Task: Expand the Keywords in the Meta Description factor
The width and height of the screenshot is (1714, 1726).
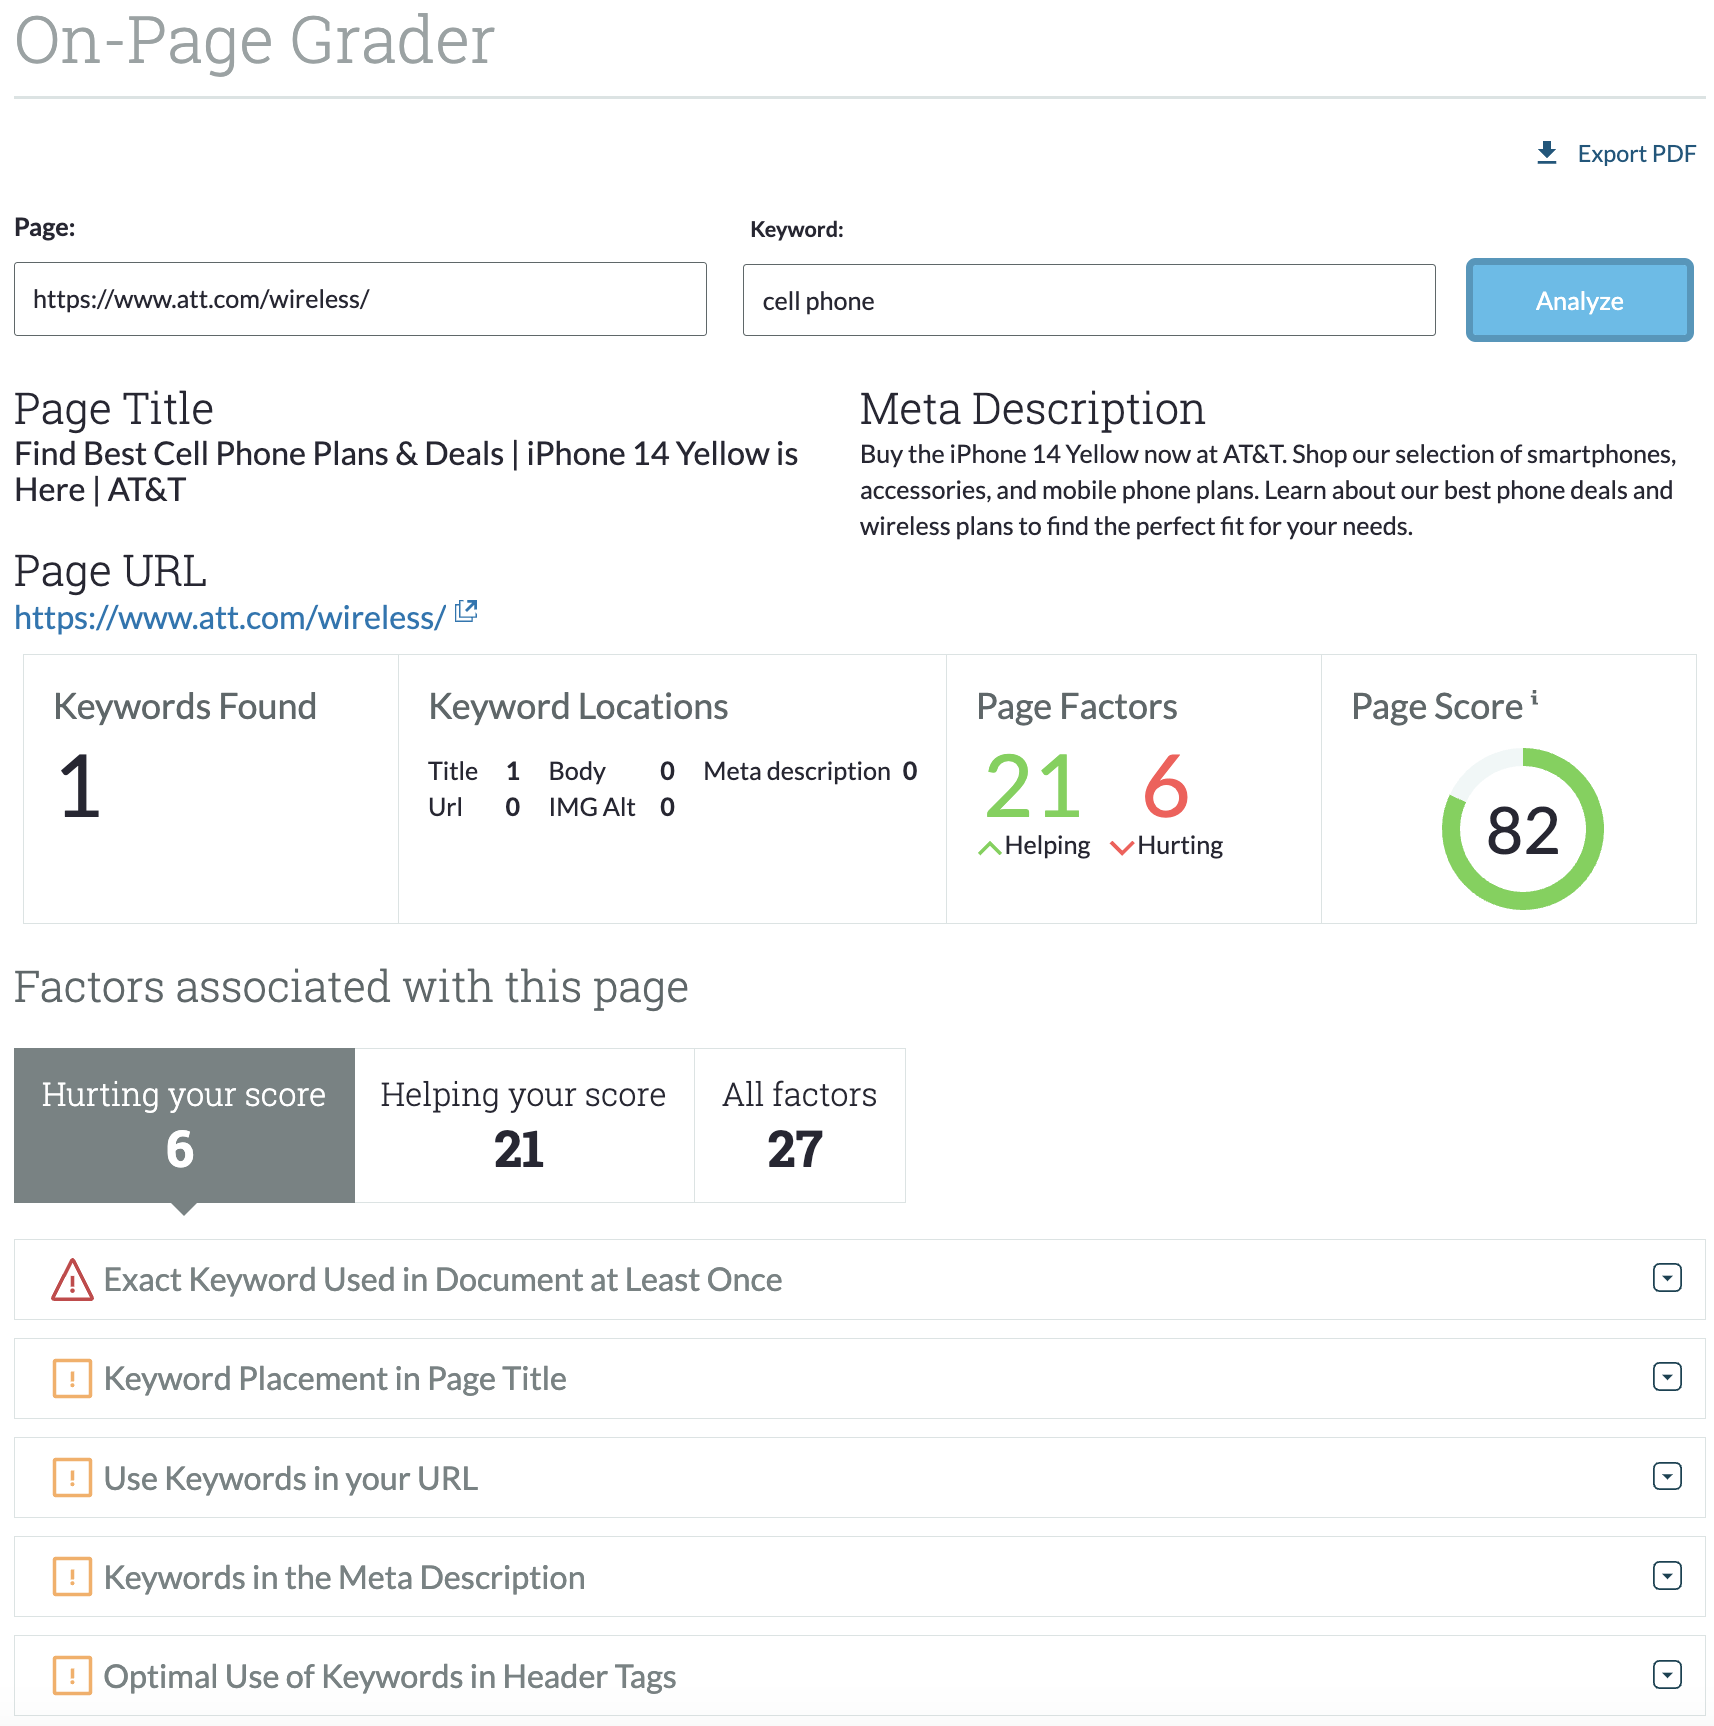Action: tap(1665, 1577)
